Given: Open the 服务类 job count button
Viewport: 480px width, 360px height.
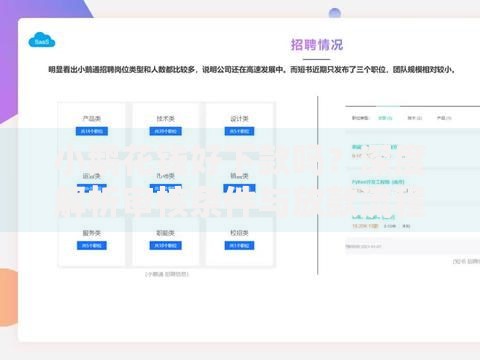Looking at the screenshot, I should click(92, 246).
